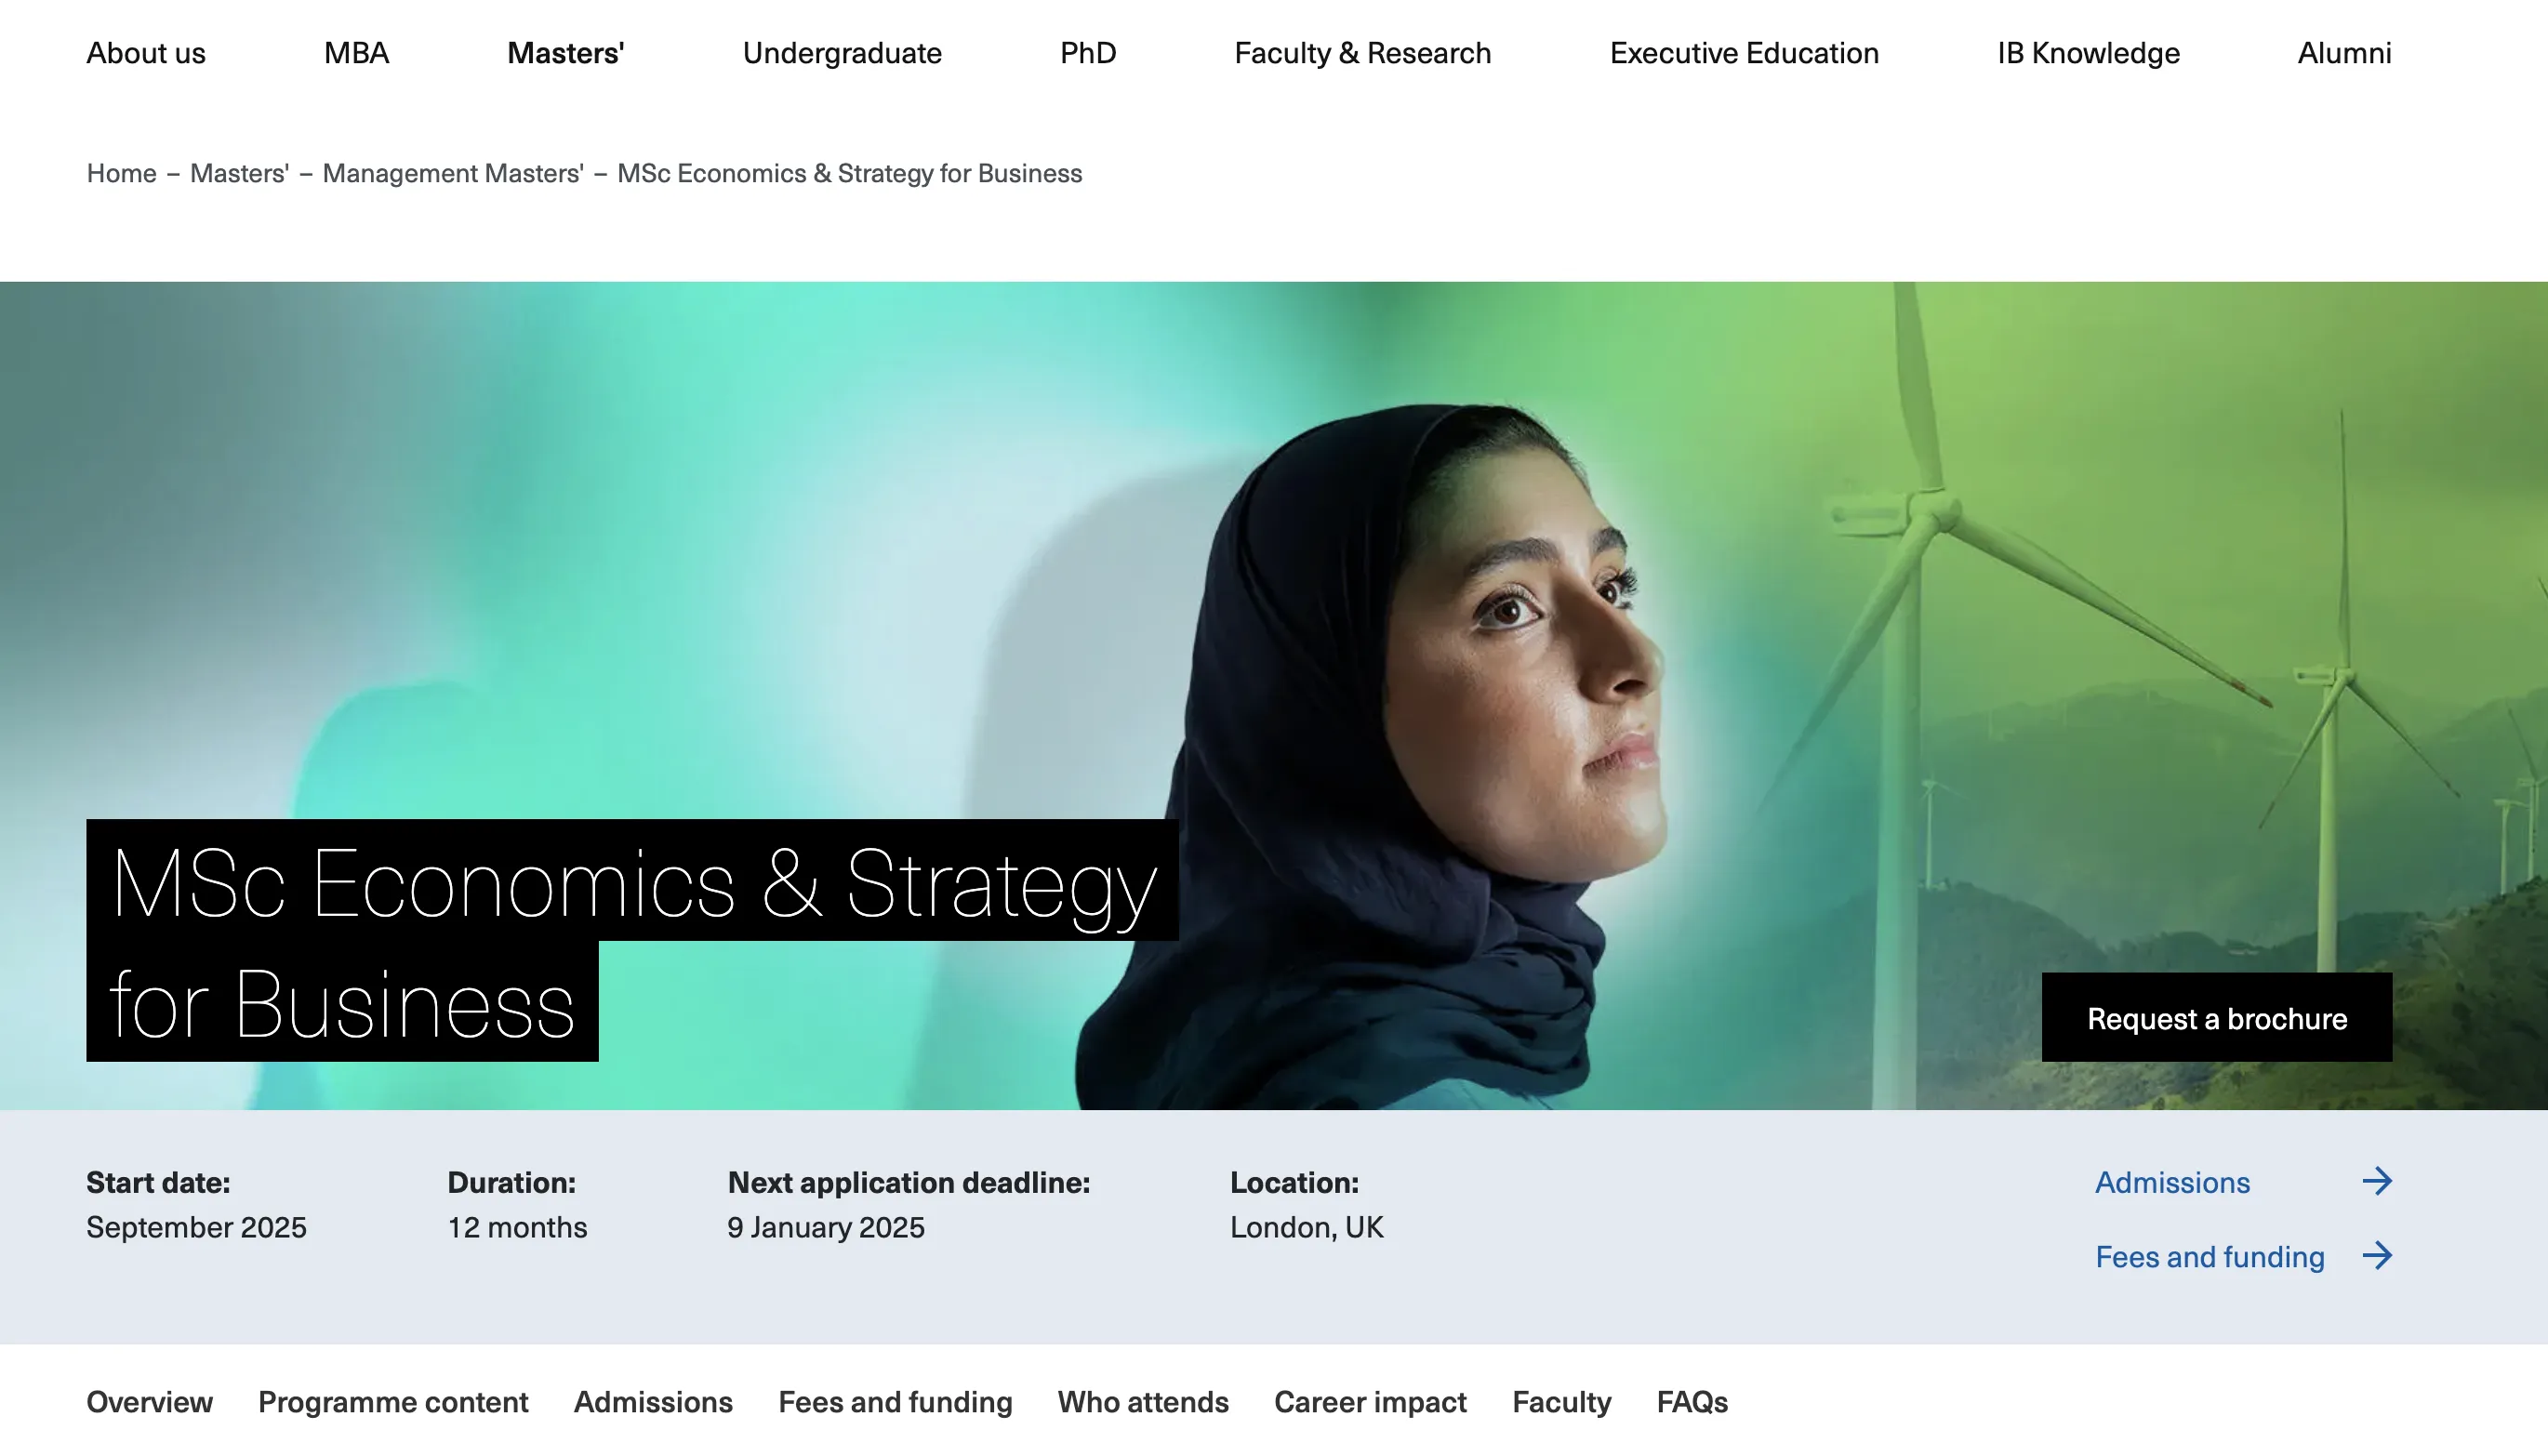Click the Home breadcrumb link
Viewport: 2548px width, 1456px height.
[x=121, y=173]
